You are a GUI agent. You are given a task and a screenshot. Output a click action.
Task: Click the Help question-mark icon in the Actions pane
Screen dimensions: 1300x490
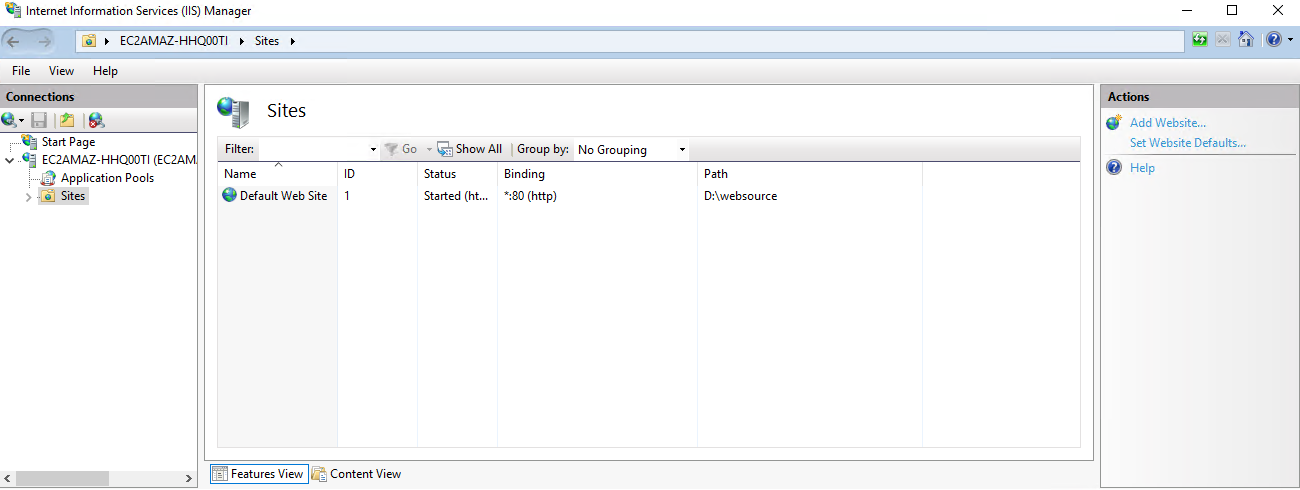click(x=1114, y=168)
